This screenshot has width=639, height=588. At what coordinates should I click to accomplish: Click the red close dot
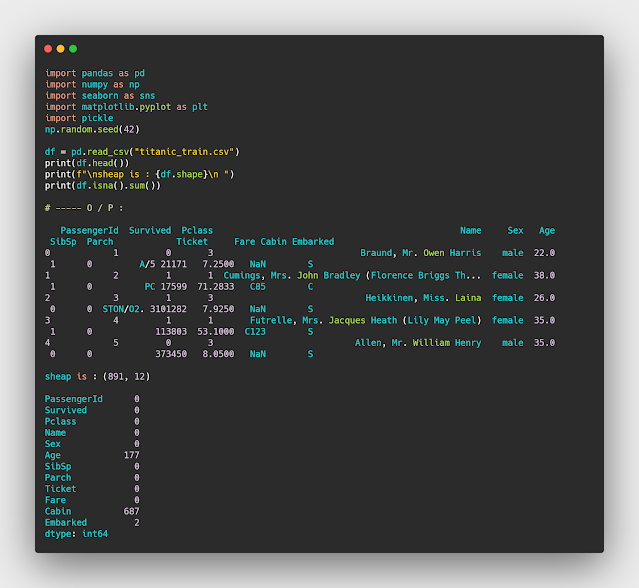[x=48, y=49]
